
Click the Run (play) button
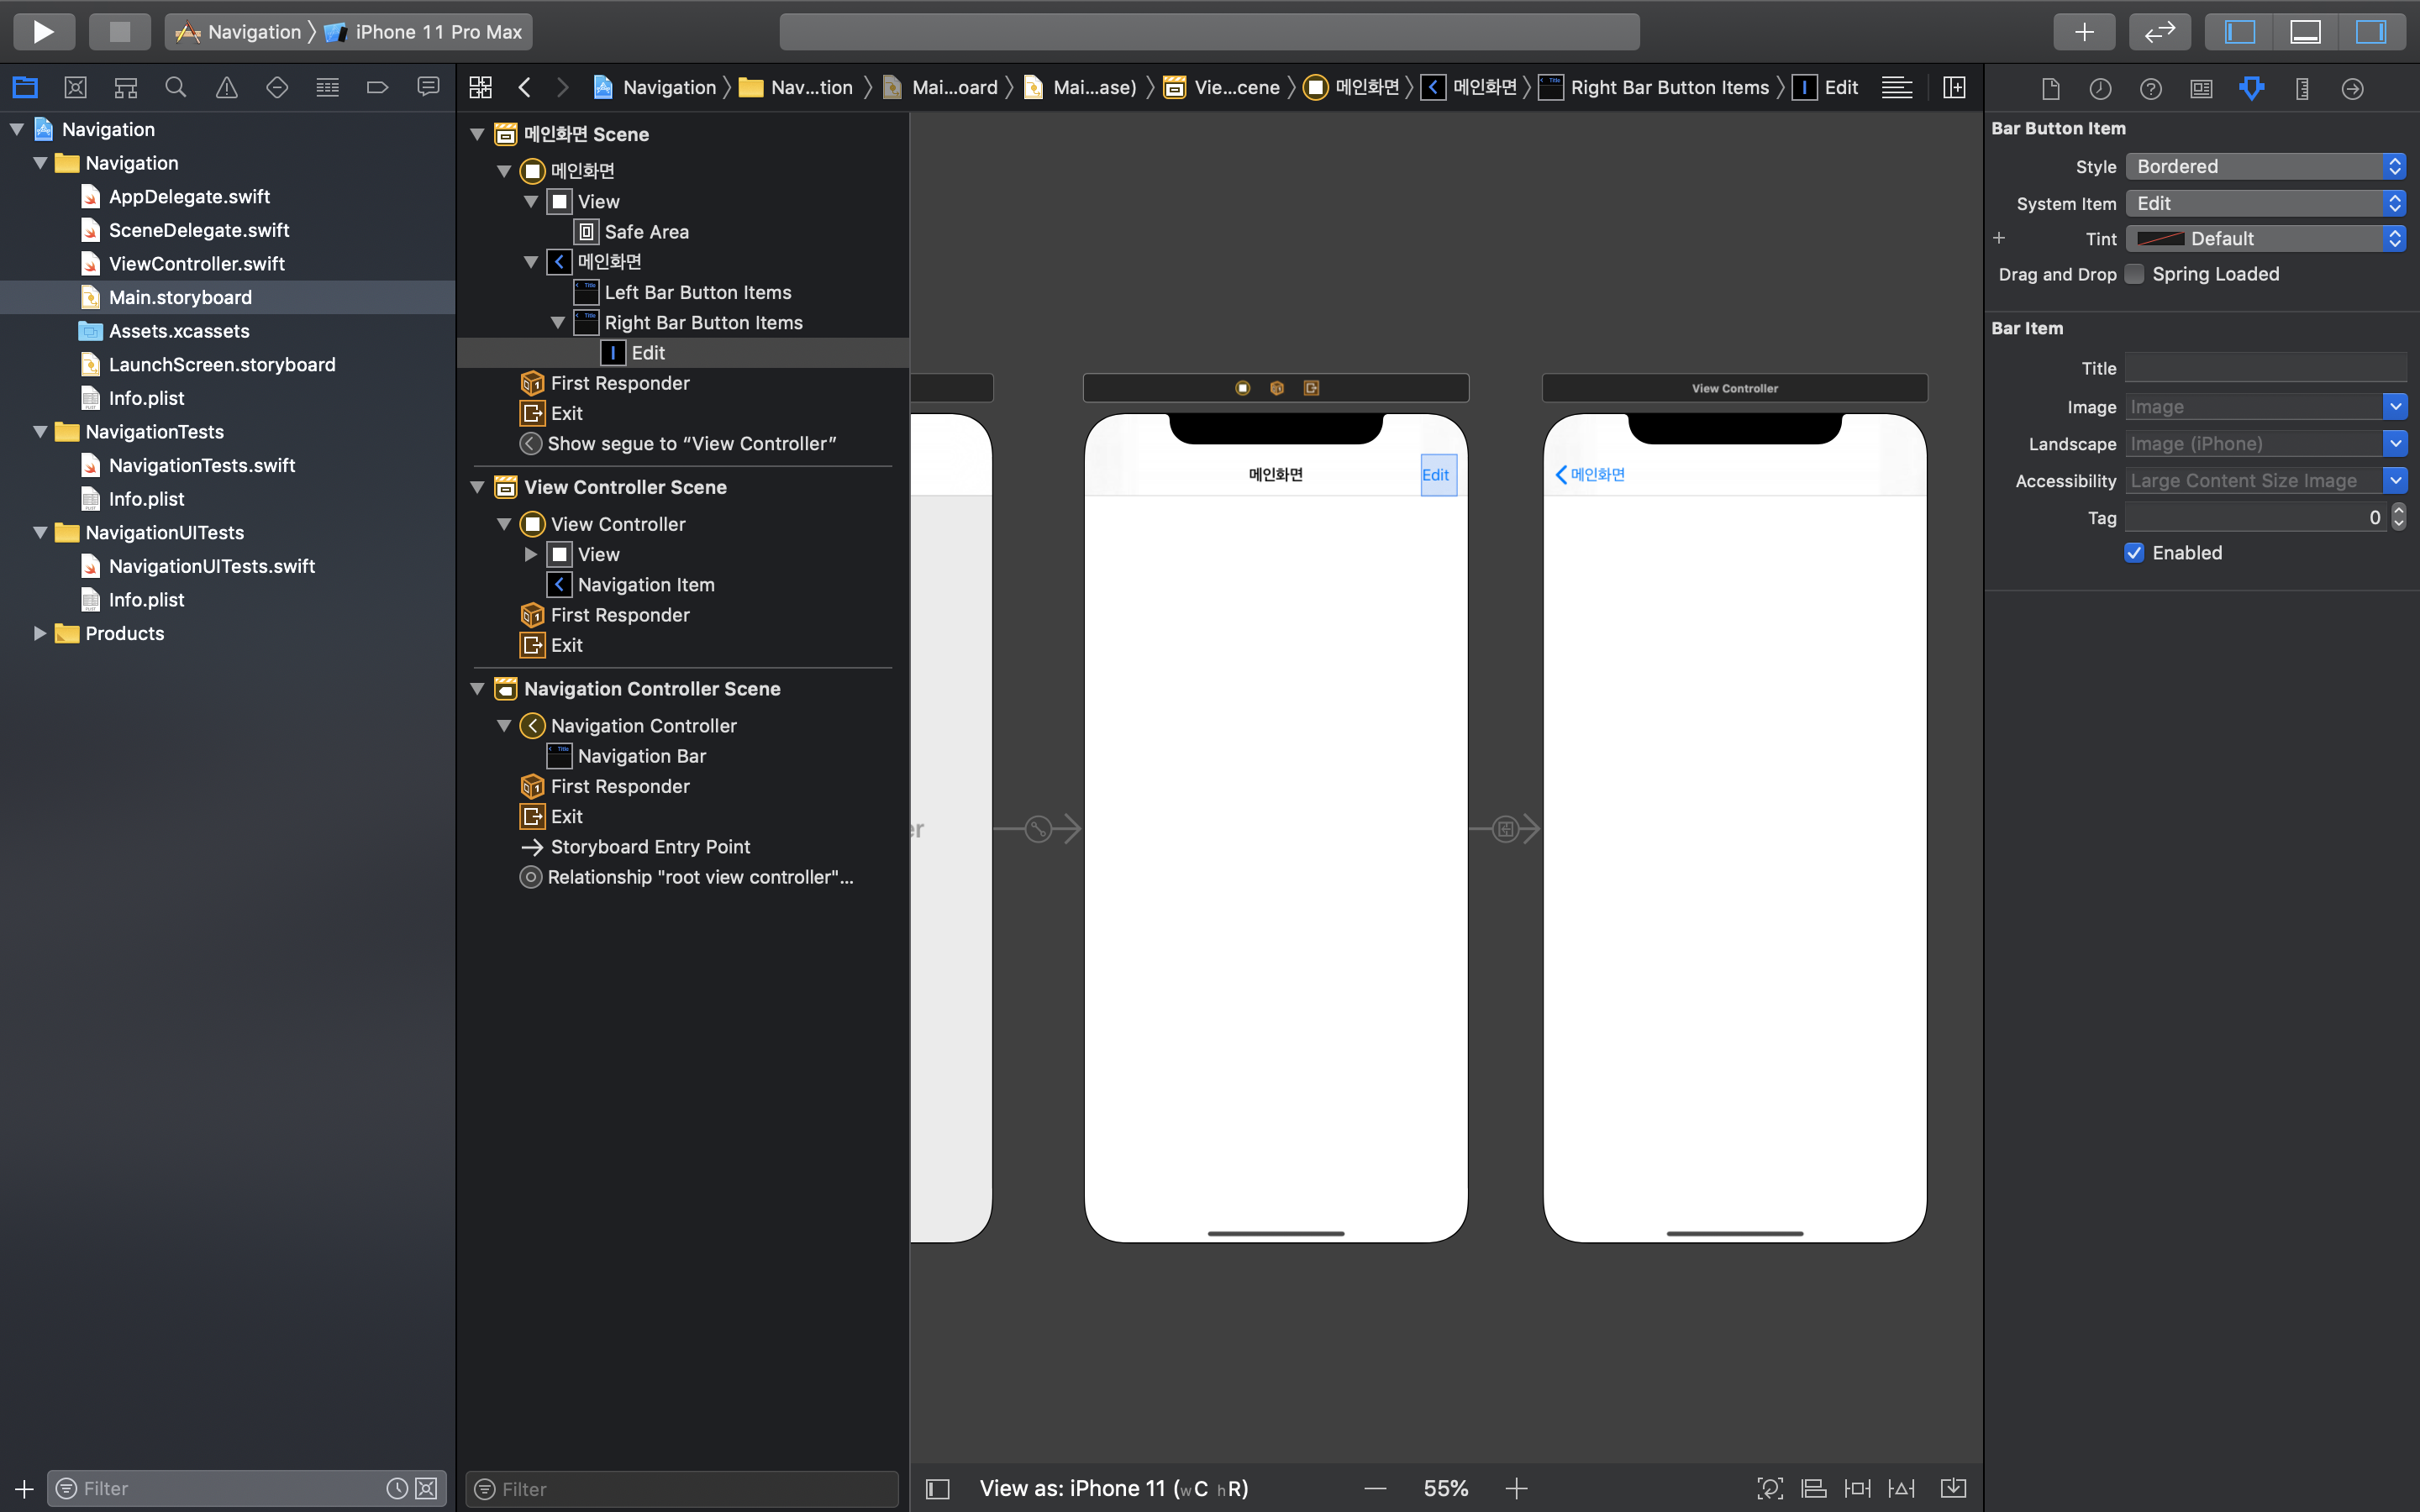click(x=44, y=32)
